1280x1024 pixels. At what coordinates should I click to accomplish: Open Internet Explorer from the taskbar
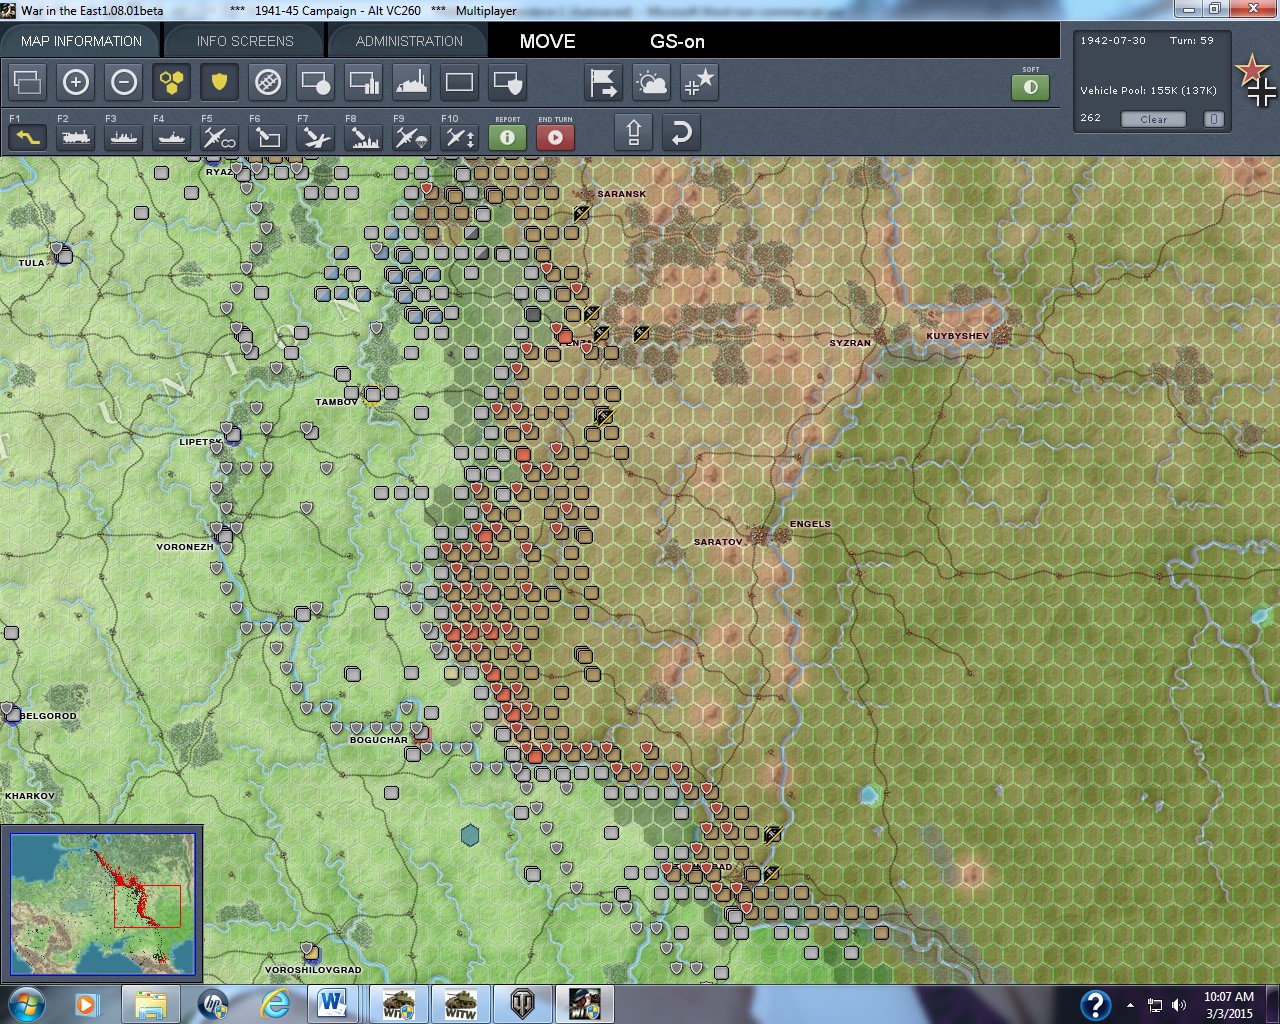275,1004
